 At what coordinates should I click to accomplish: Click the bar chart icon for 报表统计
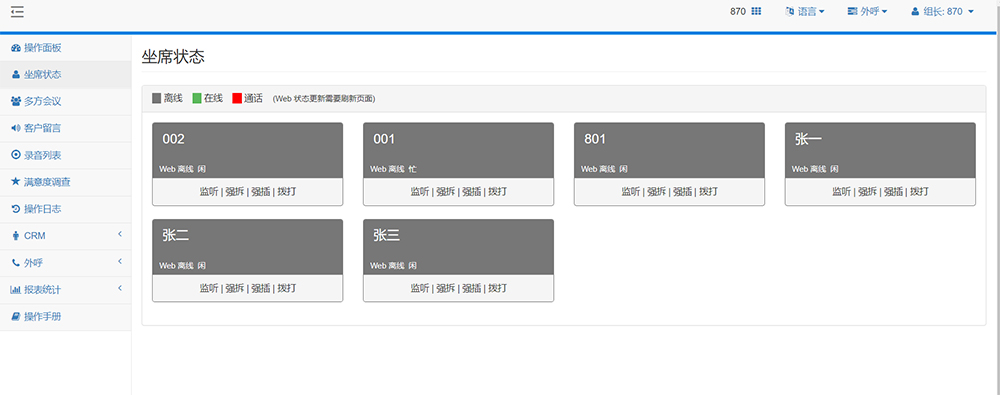16,289
